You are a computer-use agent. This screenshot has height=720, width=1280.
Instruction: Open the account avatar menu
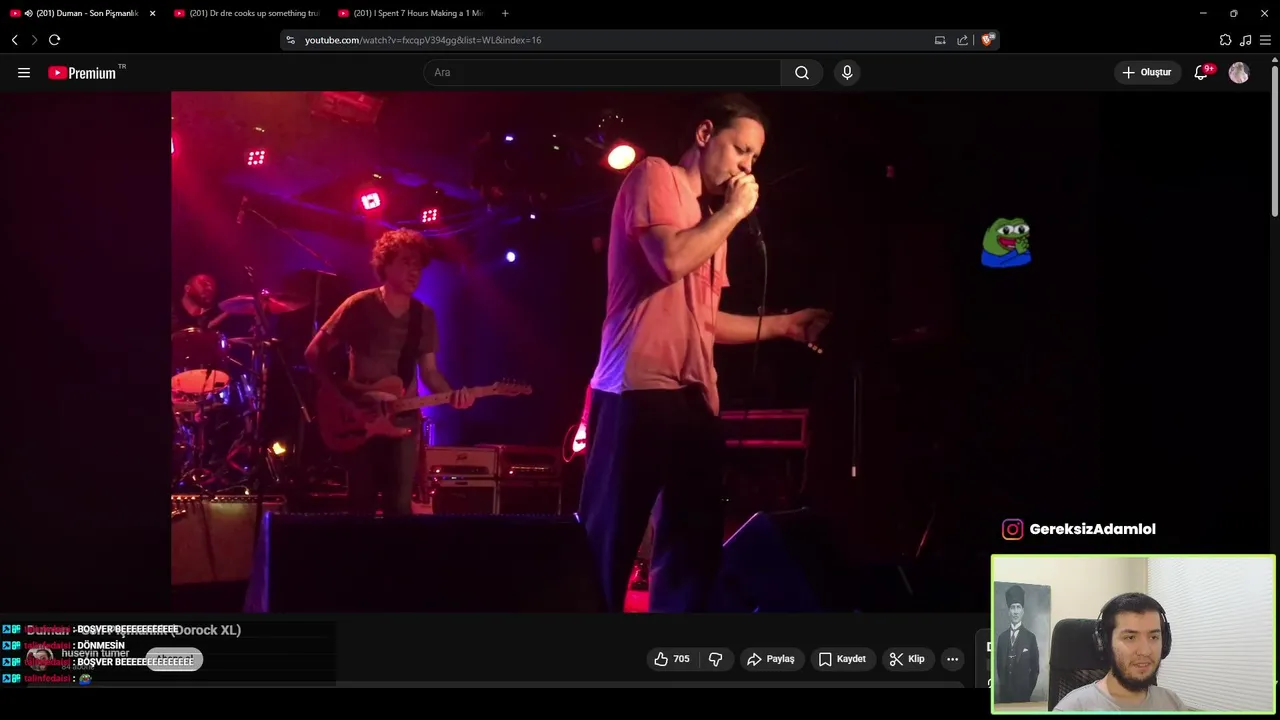(x=1239, y=73)
